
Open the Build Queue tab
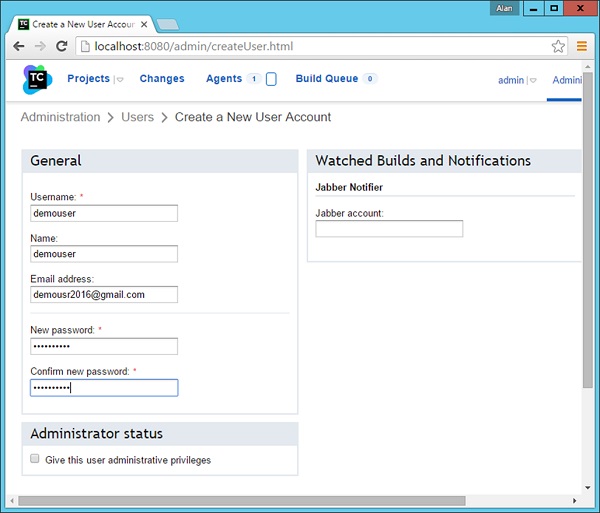(x=328, y=79)
